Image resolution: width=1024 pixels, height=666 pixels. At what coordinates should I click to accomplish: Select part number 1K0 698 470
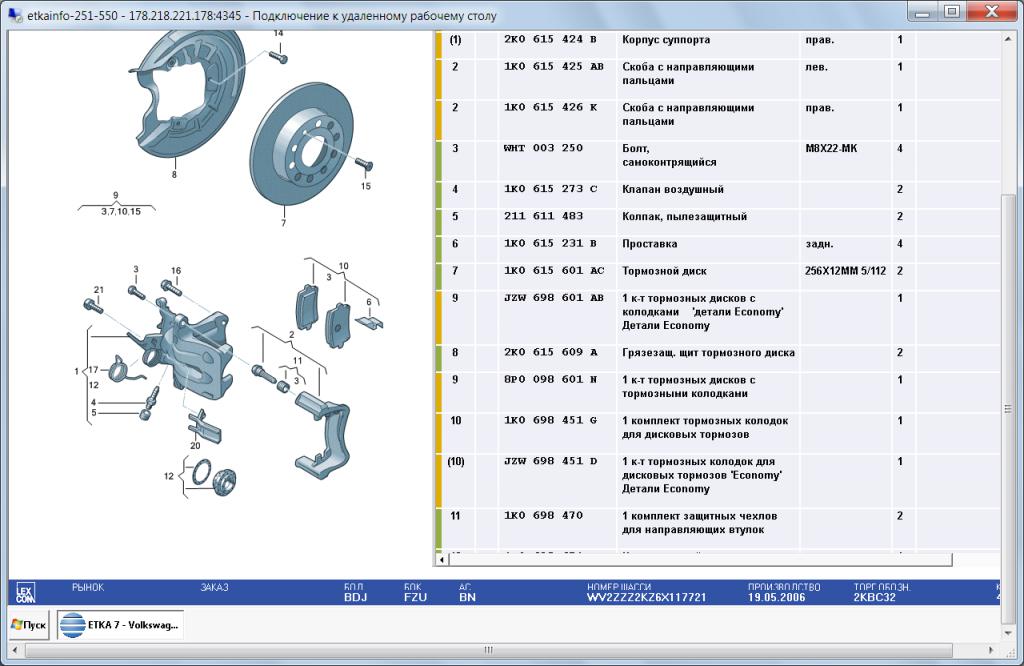coord(543,515)
